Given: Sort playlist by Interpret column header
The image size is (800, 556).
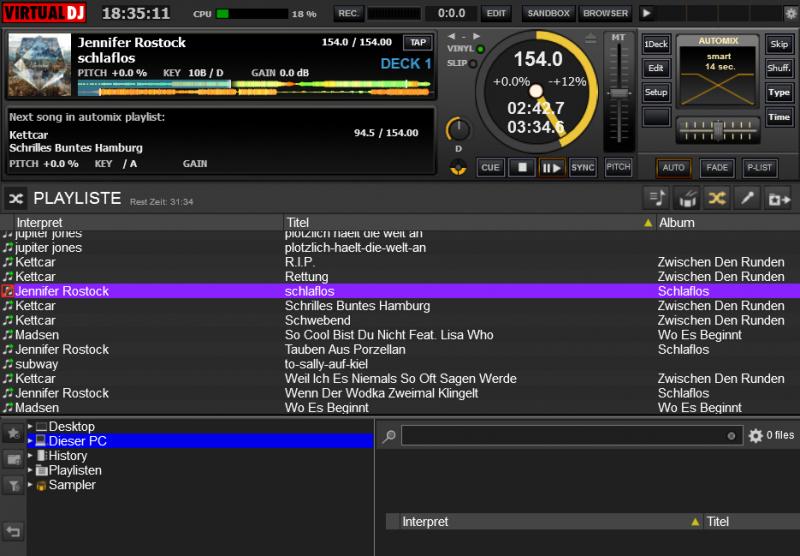Looking at the screenshot, I should click(x=148, y=222).
